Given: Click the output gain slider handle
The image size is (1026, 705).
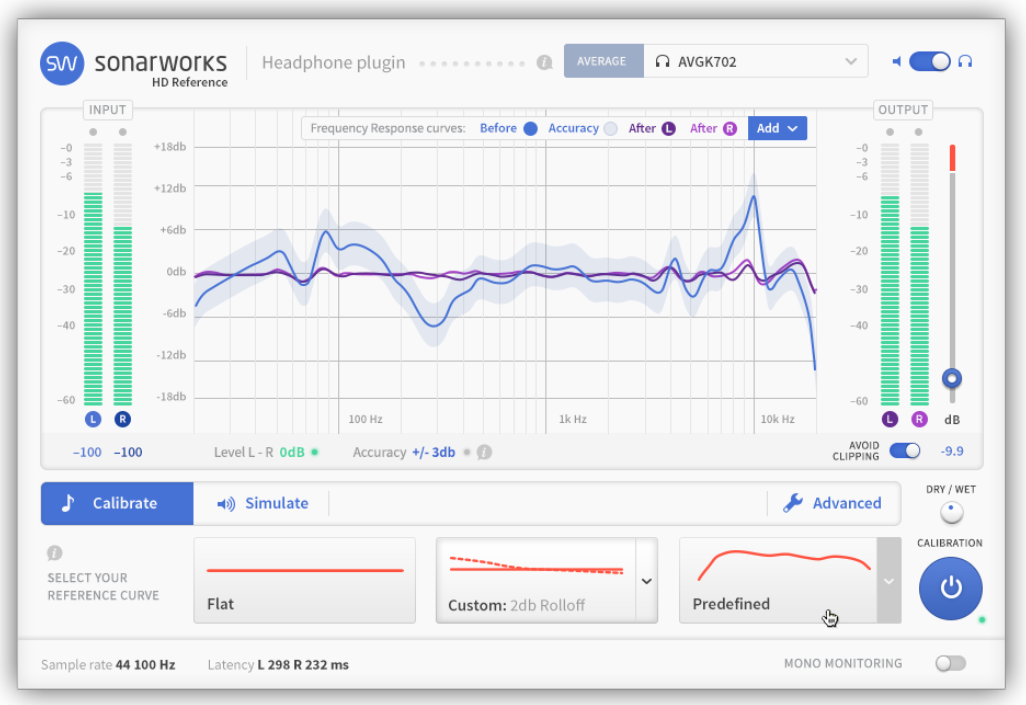Looking at the screenshot, I should [952, 378].
